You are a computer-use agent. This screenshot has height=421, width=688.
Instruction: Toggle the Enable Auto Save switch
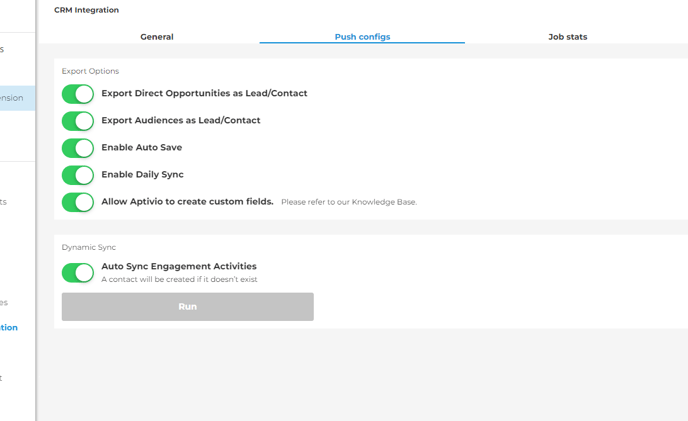click(x=78, y=148)
